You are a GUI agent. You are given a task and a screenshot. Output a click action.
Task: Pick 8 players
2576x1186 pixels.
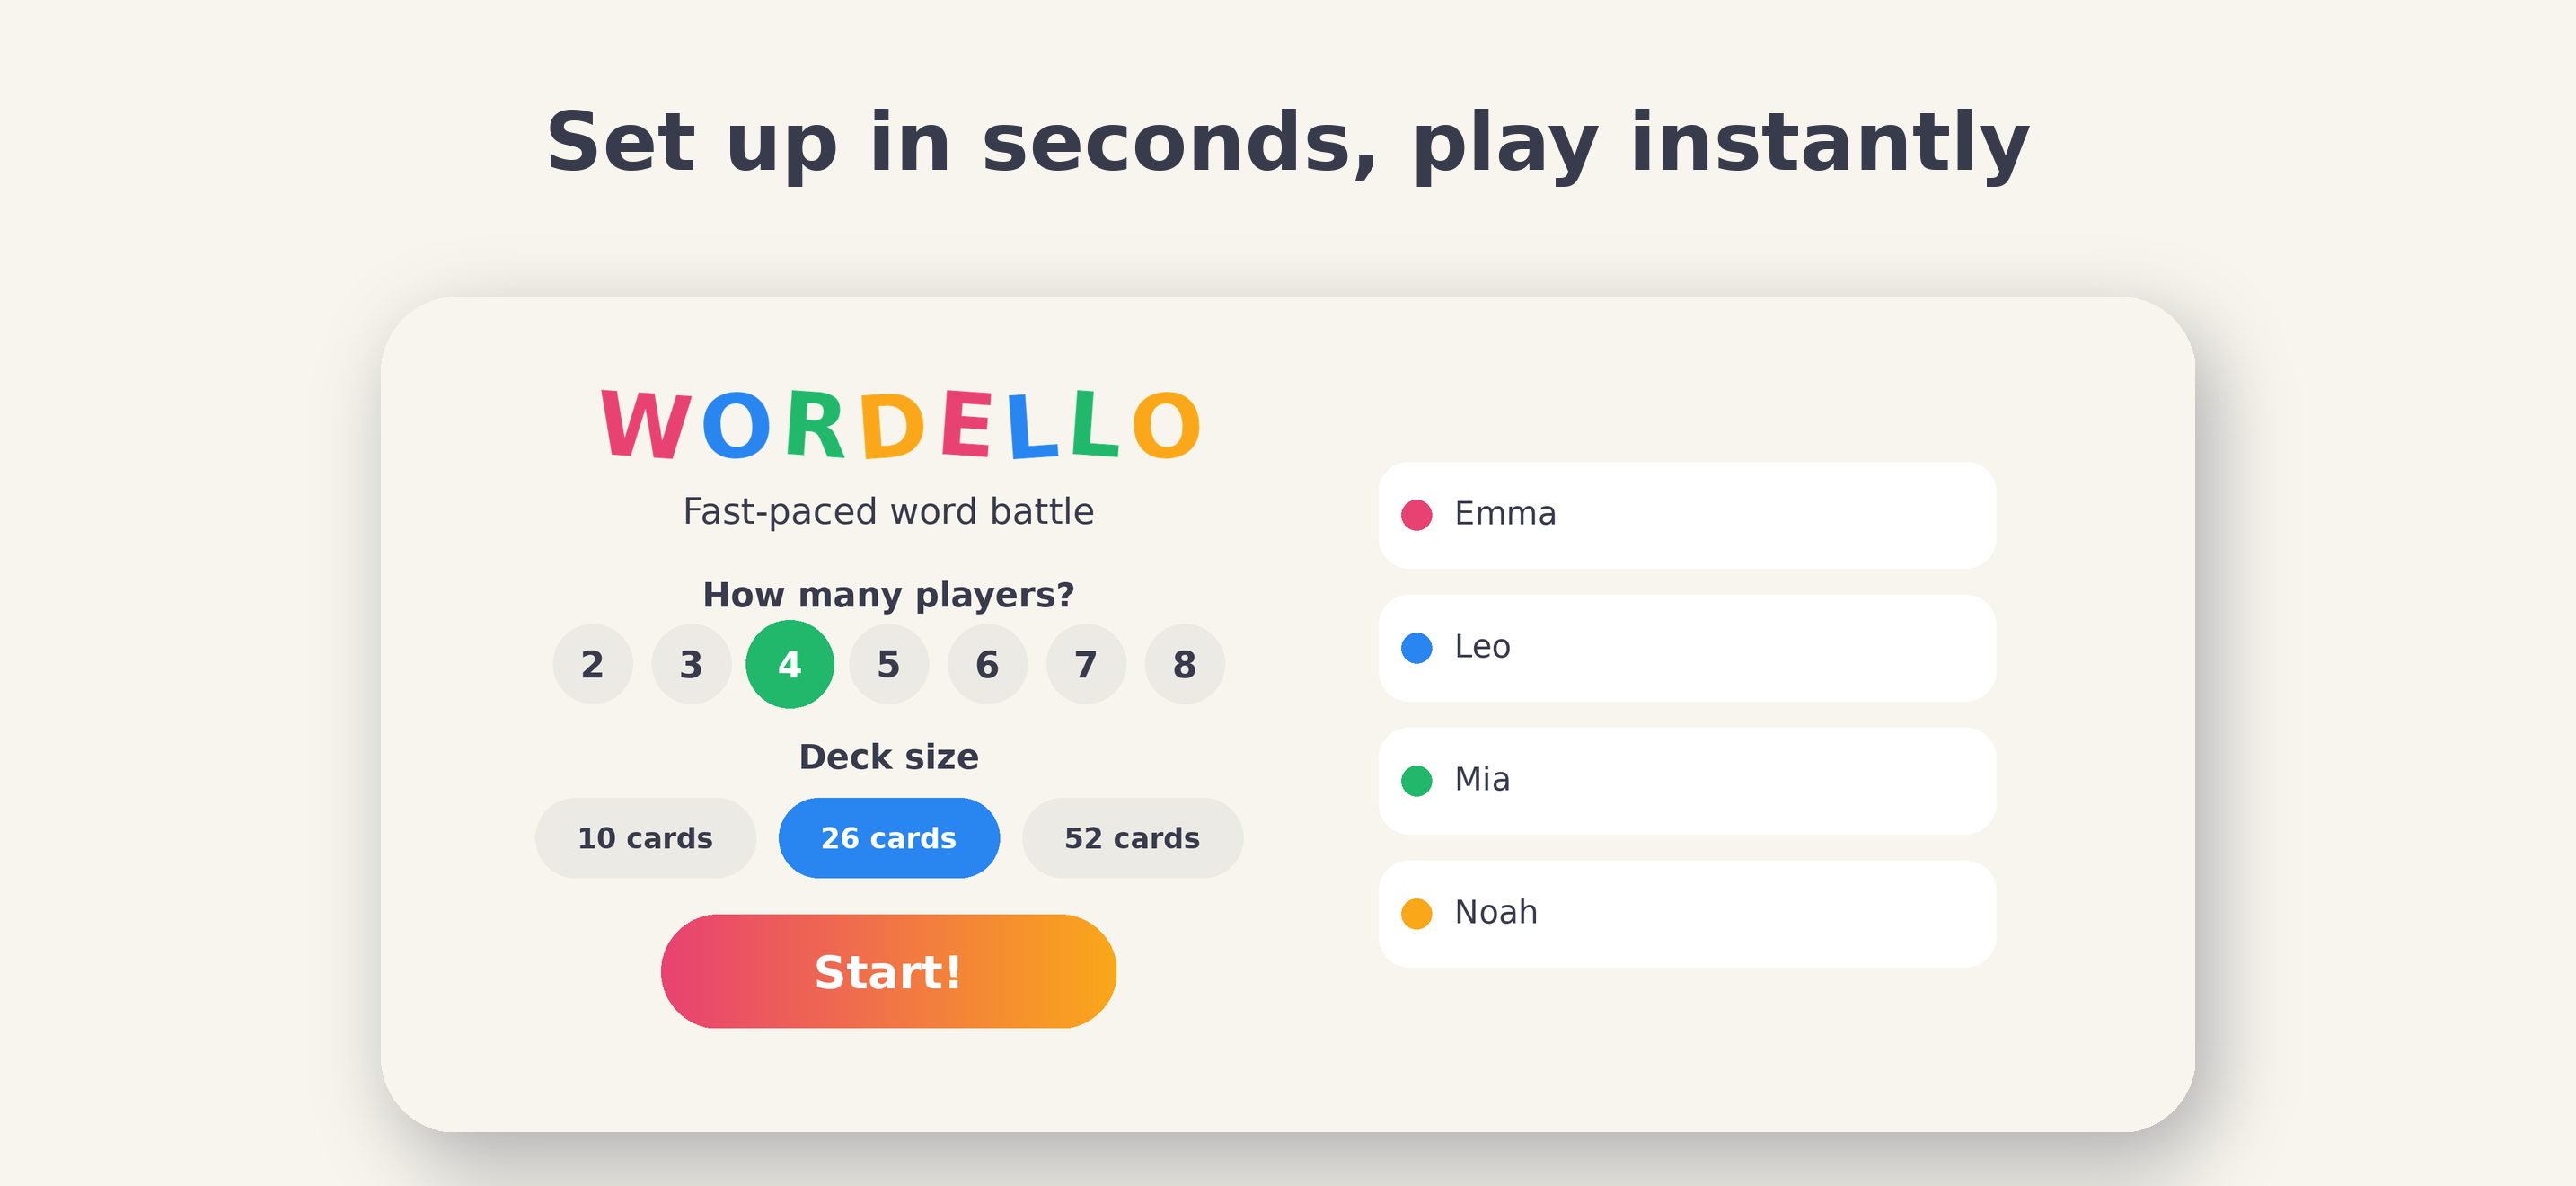[1184, 664]
